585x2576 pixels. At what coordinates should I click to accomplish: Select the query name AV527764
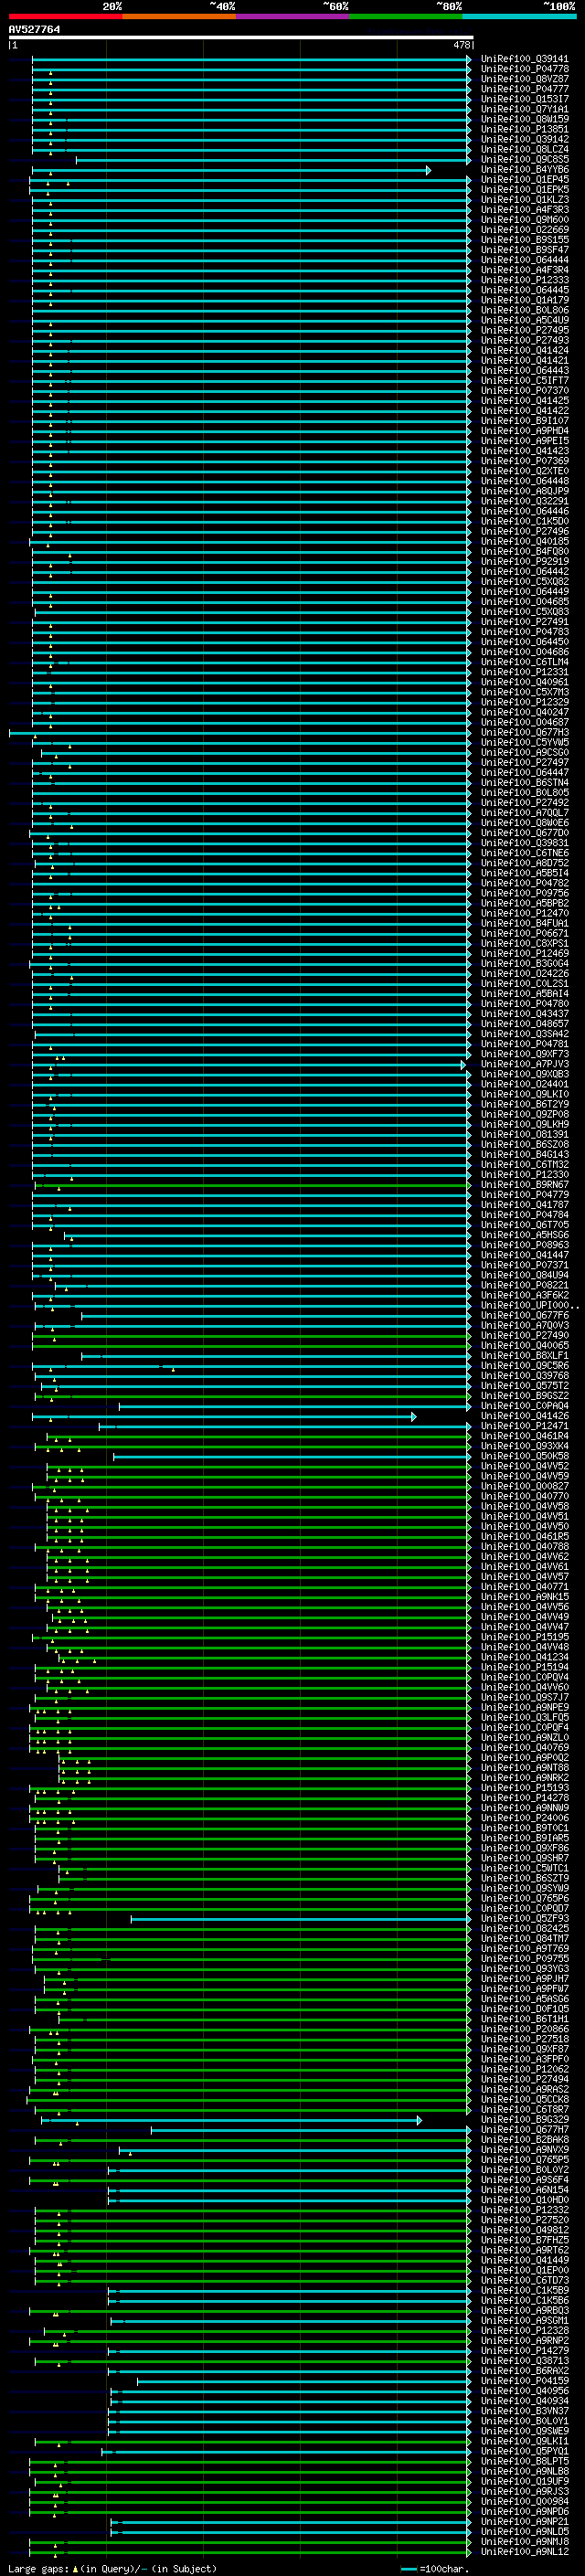34,29
